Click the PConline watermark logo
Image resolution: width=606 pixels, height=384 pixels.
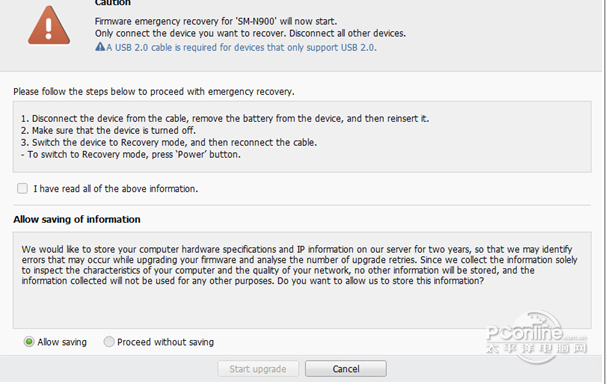tap(537, 337)
